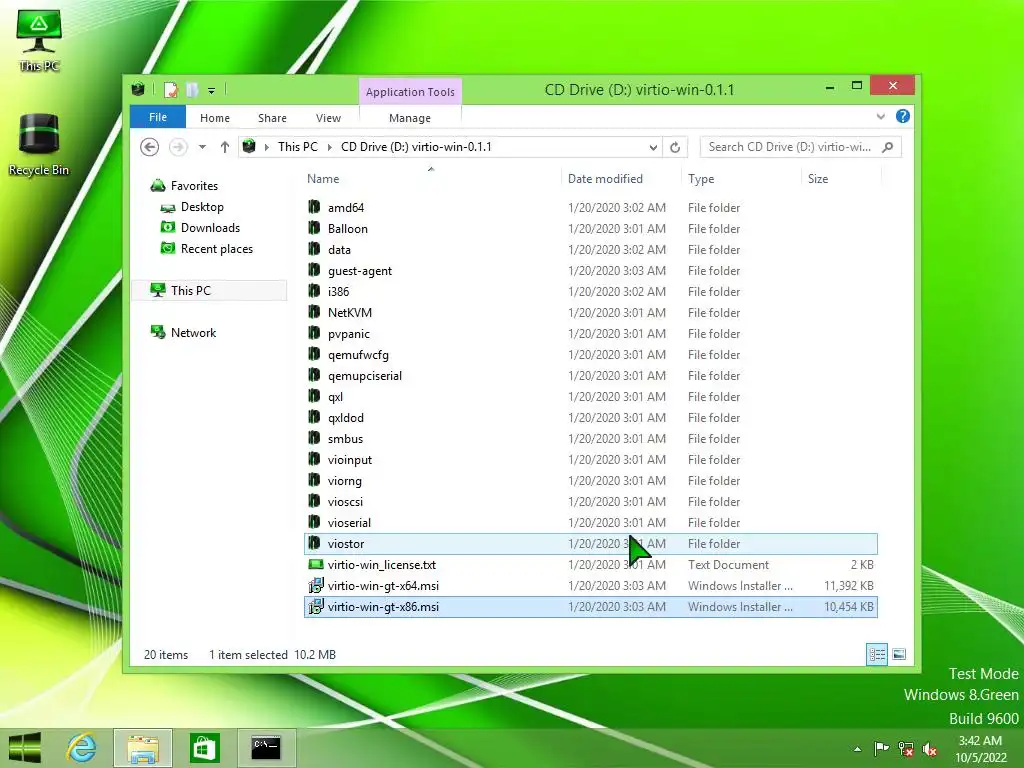1024x768 pixels.
Task: Open the View ribbon tab
Action: 328,118
